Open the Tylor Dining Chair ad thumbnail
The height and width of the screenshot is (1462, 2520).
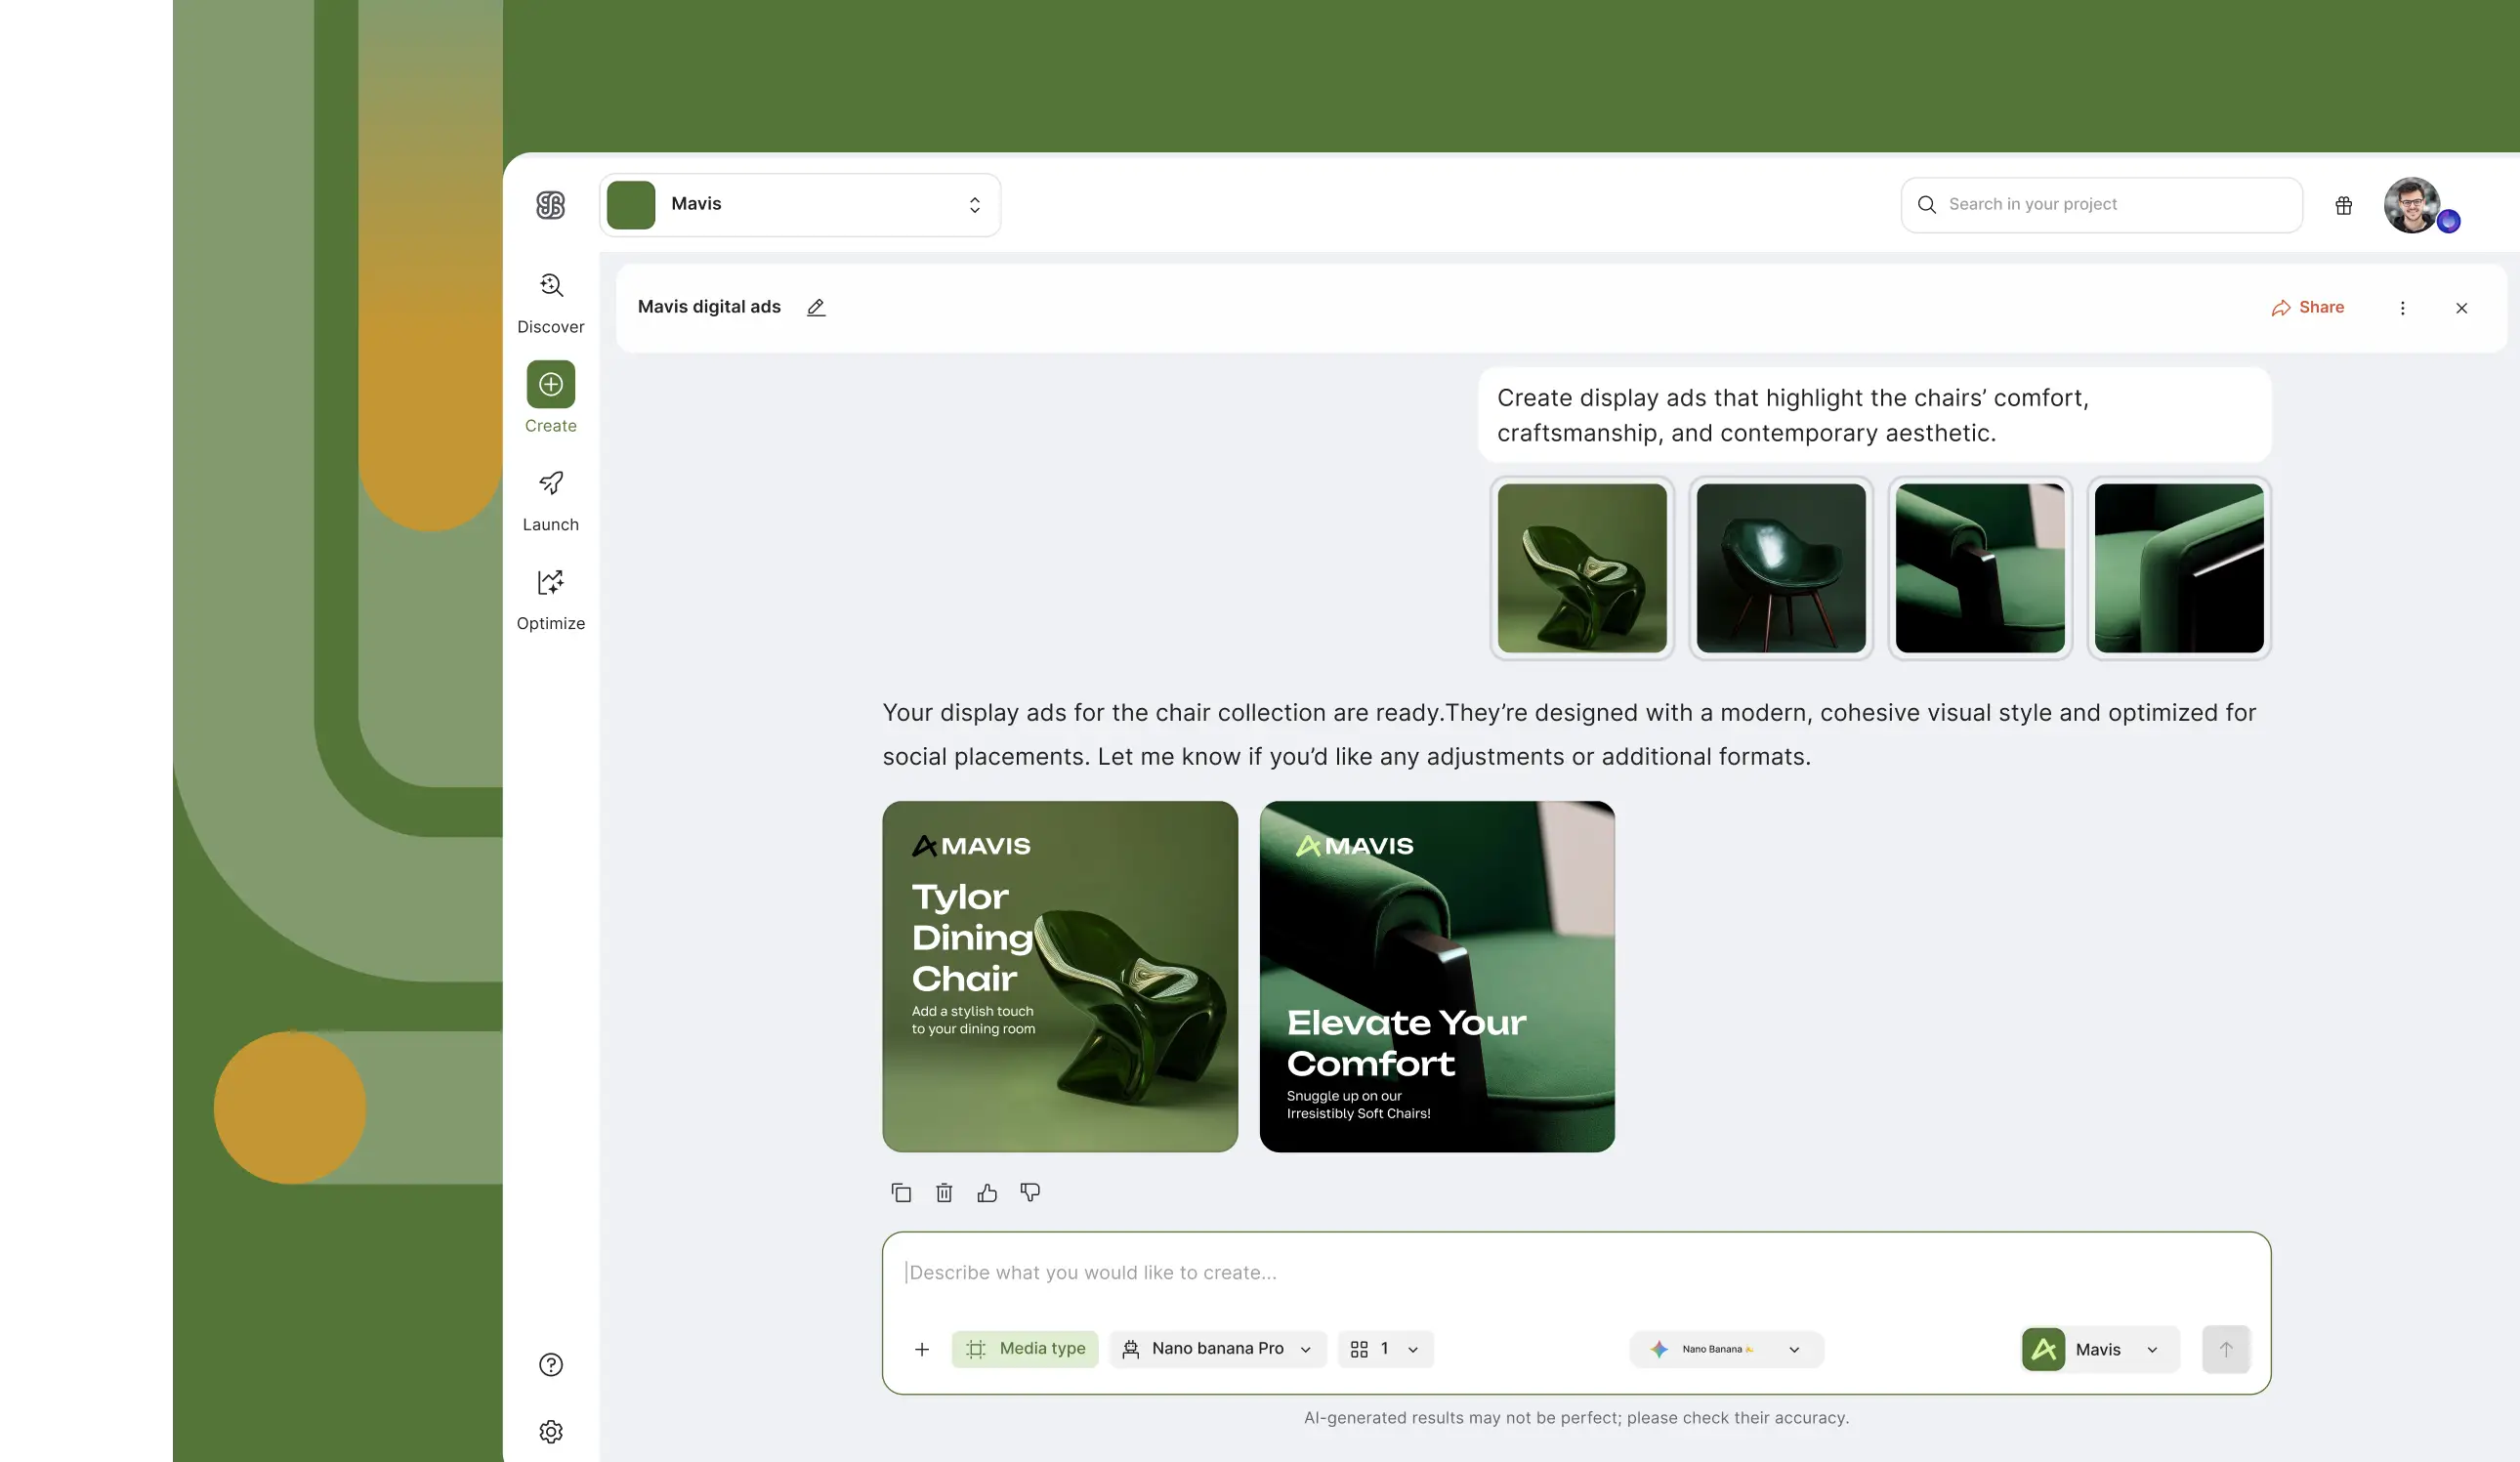point(1060,976)
